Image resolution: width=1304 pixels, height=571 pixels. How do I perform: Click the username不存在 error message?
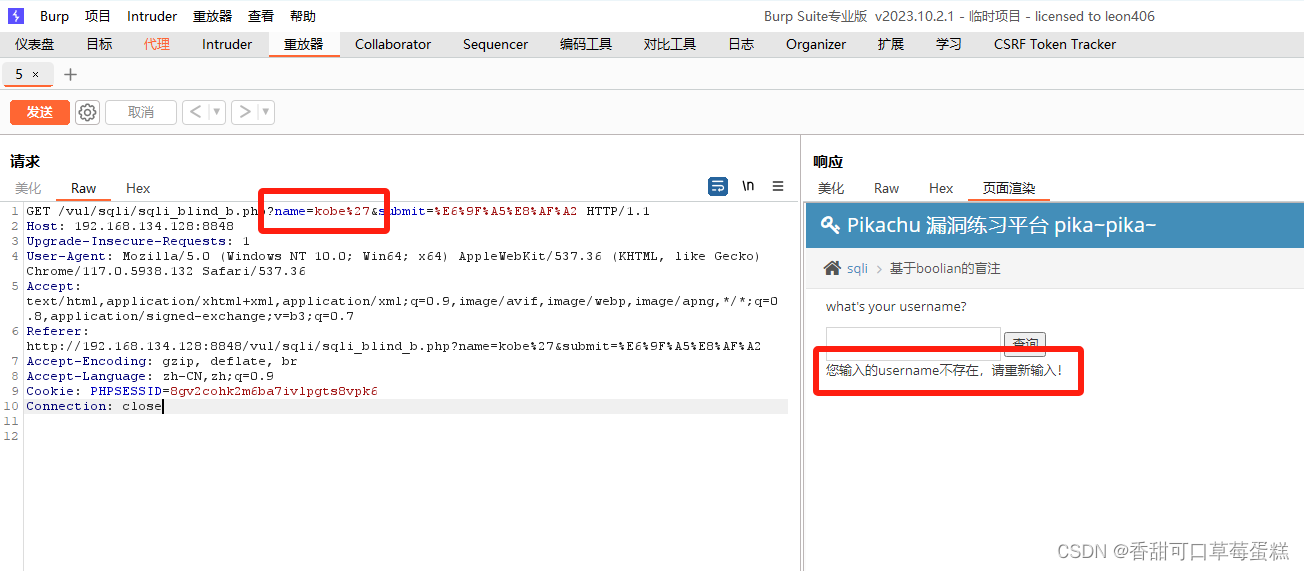(944, 370)
